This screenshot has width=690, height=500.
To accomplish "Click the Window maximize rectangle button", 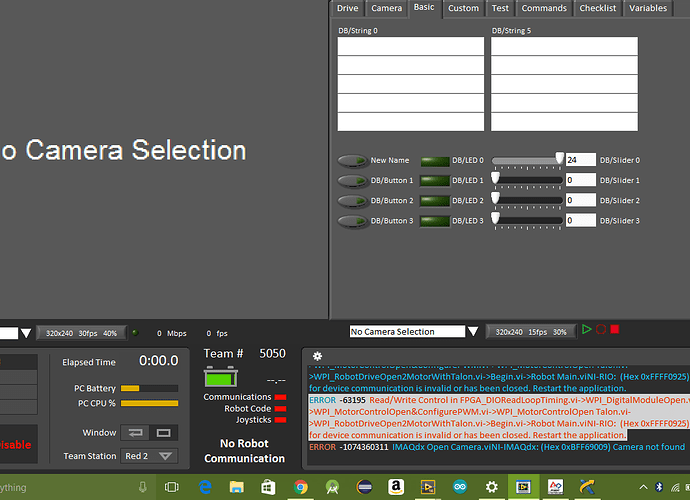I will click(163, 433).
